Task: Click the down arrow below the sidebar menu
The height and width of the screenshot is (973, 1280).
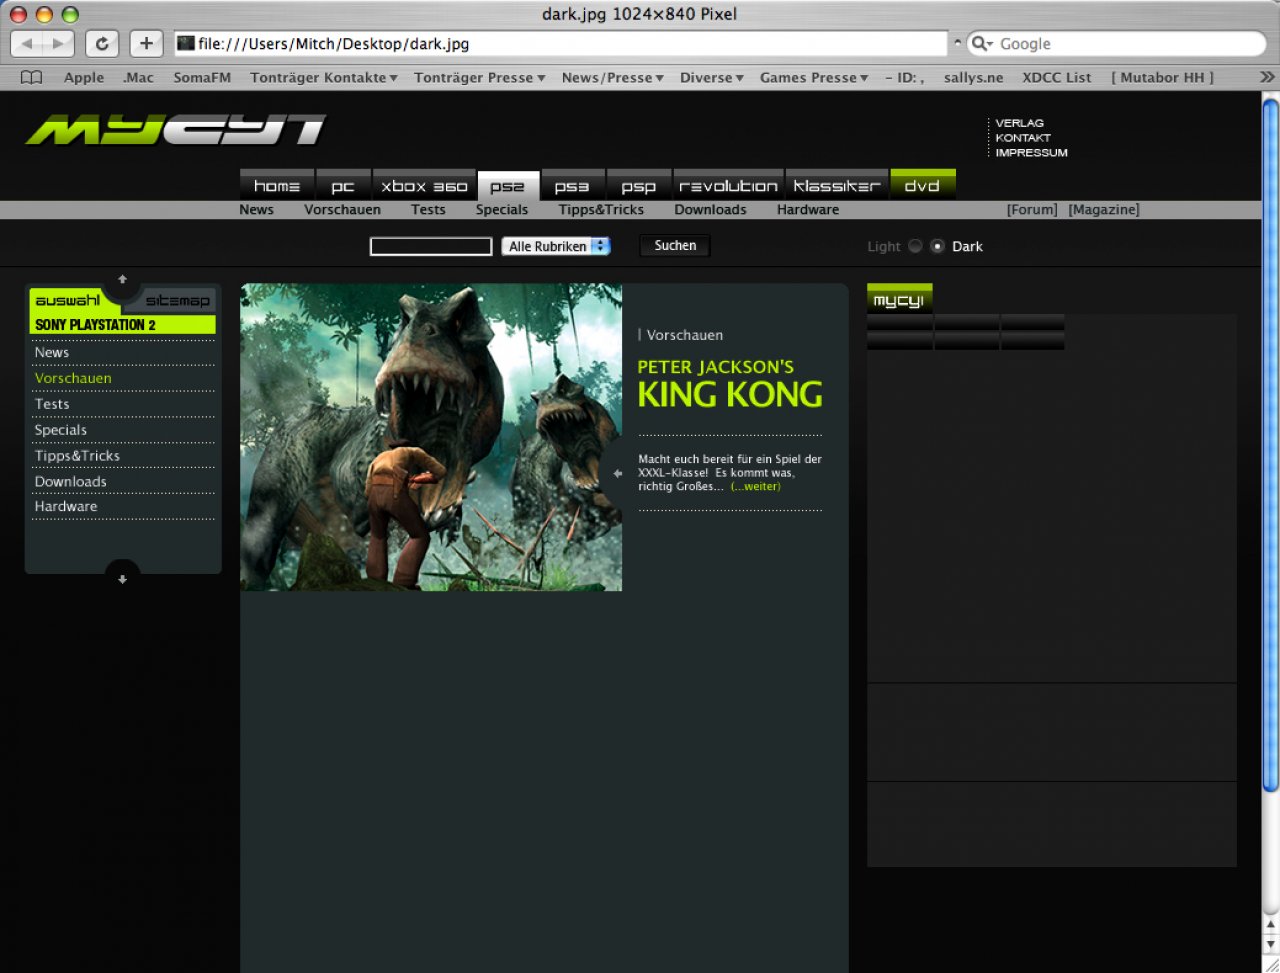Action: [x=122, y=579]
